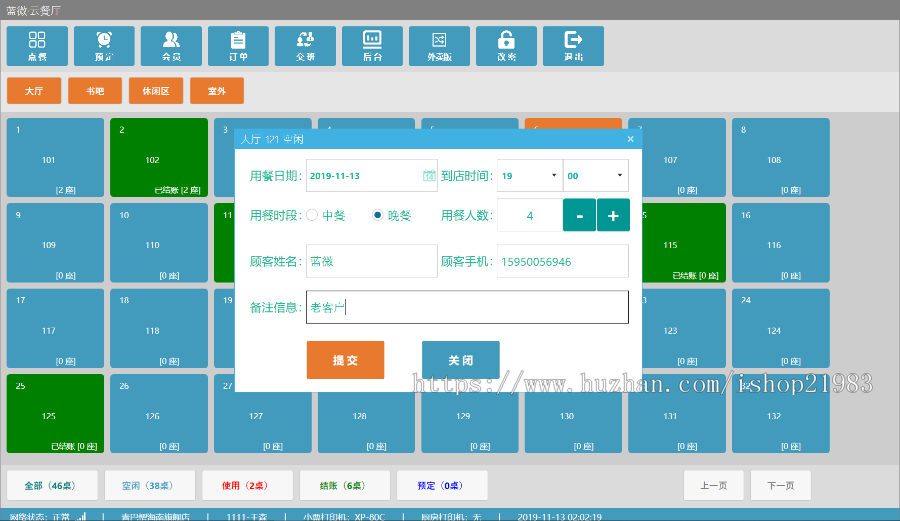Click the orange 提交 submit button
The height and width of the screenshot is (521, 900).
point(345,360)
